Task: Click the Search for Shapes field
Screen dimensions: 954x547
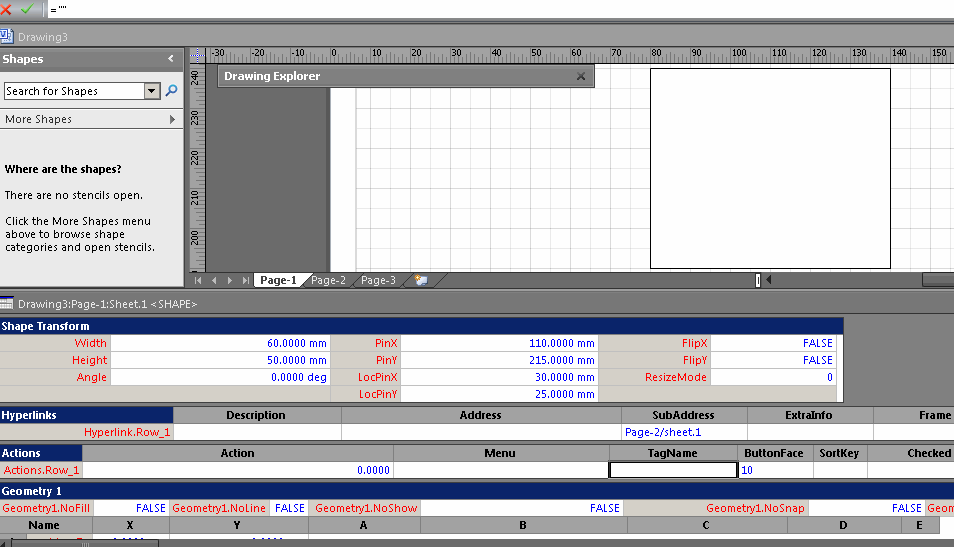Action: click(x=74, y=91)
